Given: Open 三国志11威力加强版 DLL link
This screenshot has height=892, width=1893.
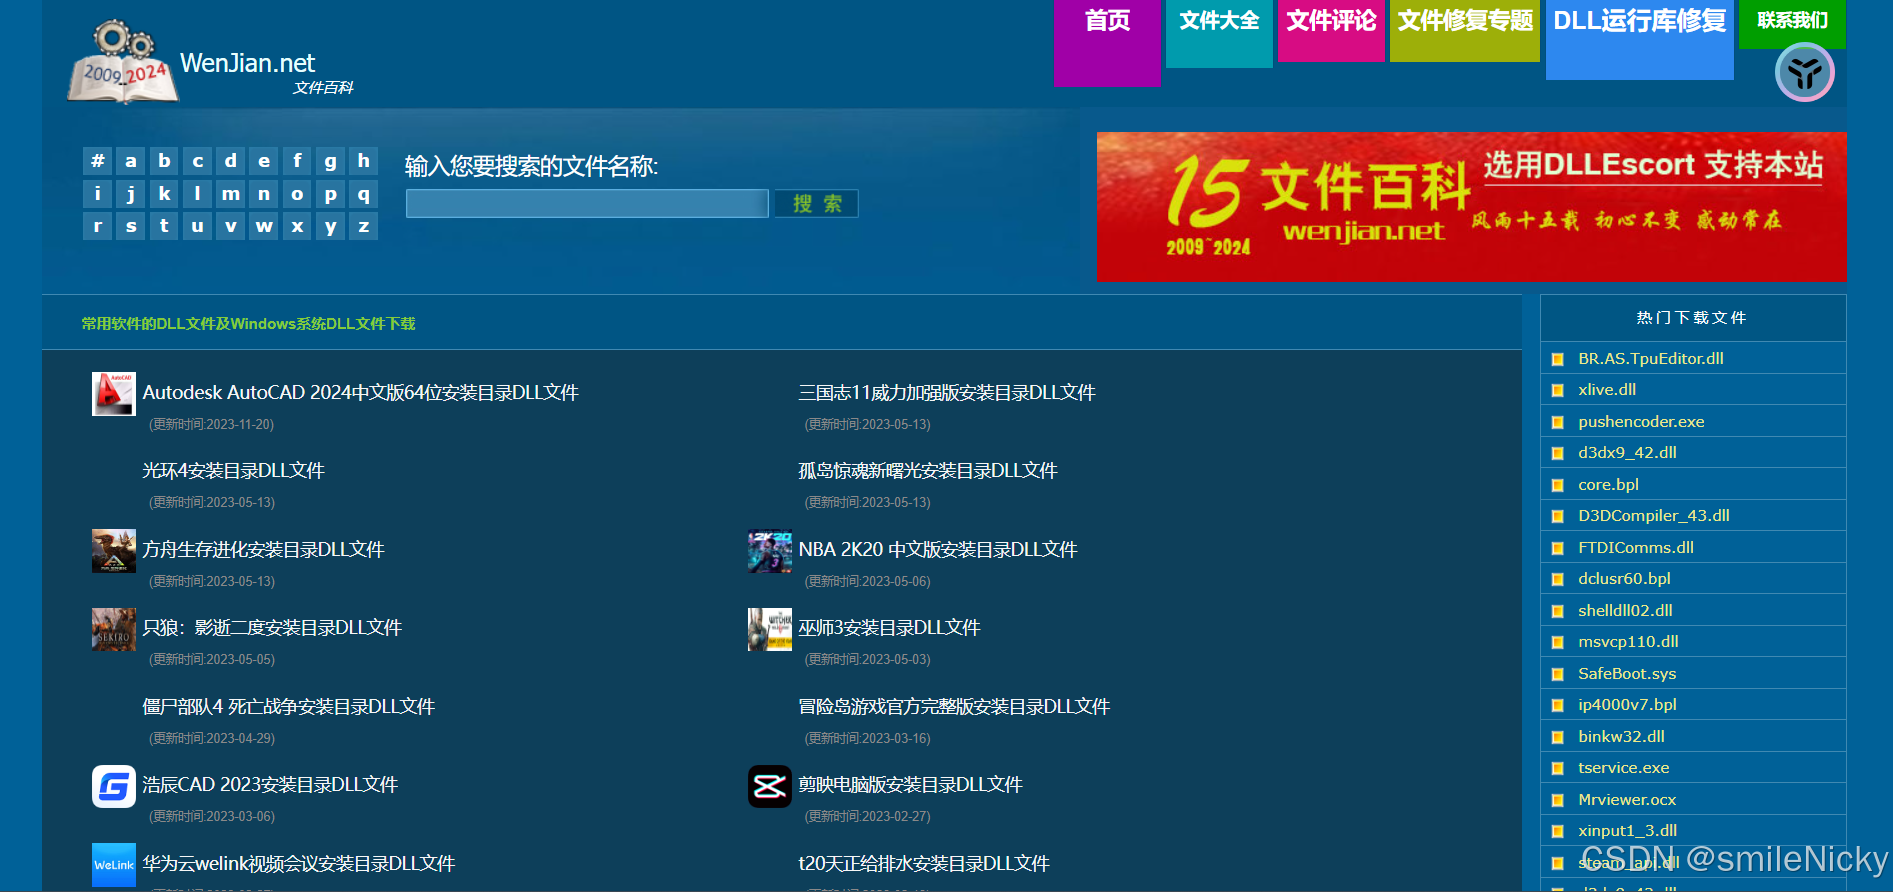Looking at the screenshot, I should [947, 393].
